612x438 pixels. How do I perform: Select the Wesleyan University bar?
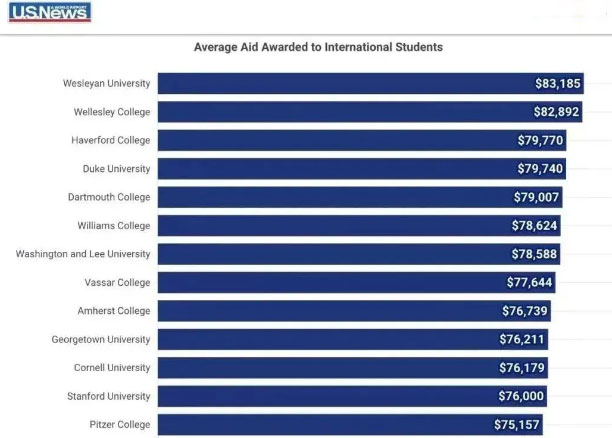340,84
